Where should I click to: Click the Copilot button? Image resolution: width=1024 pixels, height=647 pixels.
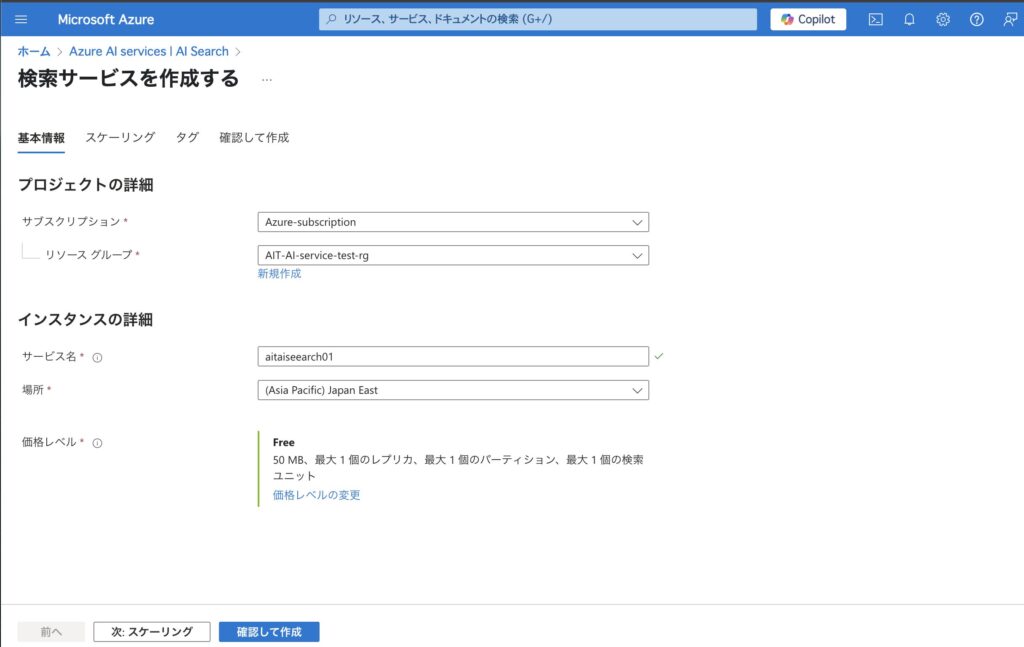[x=808, y=20]
